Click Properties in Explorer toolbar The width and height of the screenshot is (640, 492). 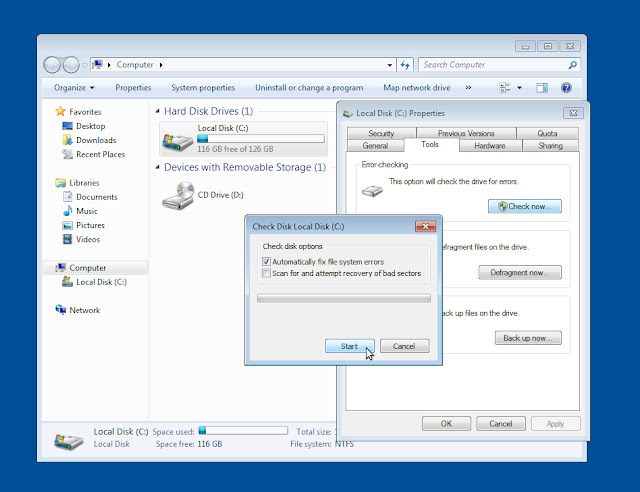pyautogui.click(x=133, y=88)
